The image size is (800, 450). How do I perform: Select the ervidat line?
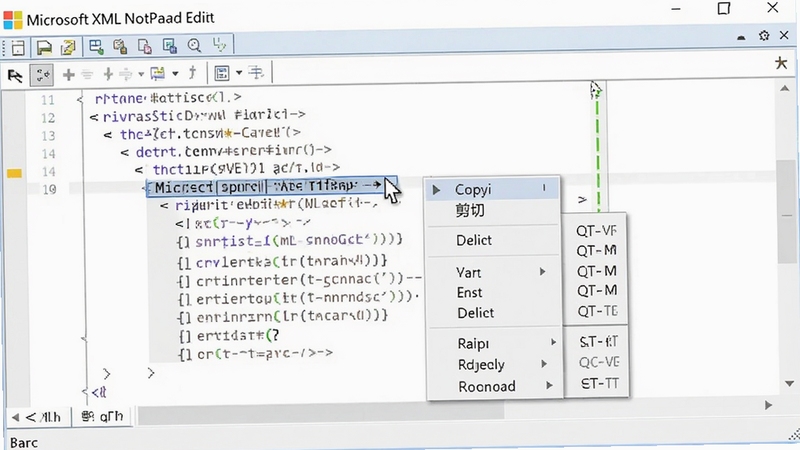click(x=229, y=336)
